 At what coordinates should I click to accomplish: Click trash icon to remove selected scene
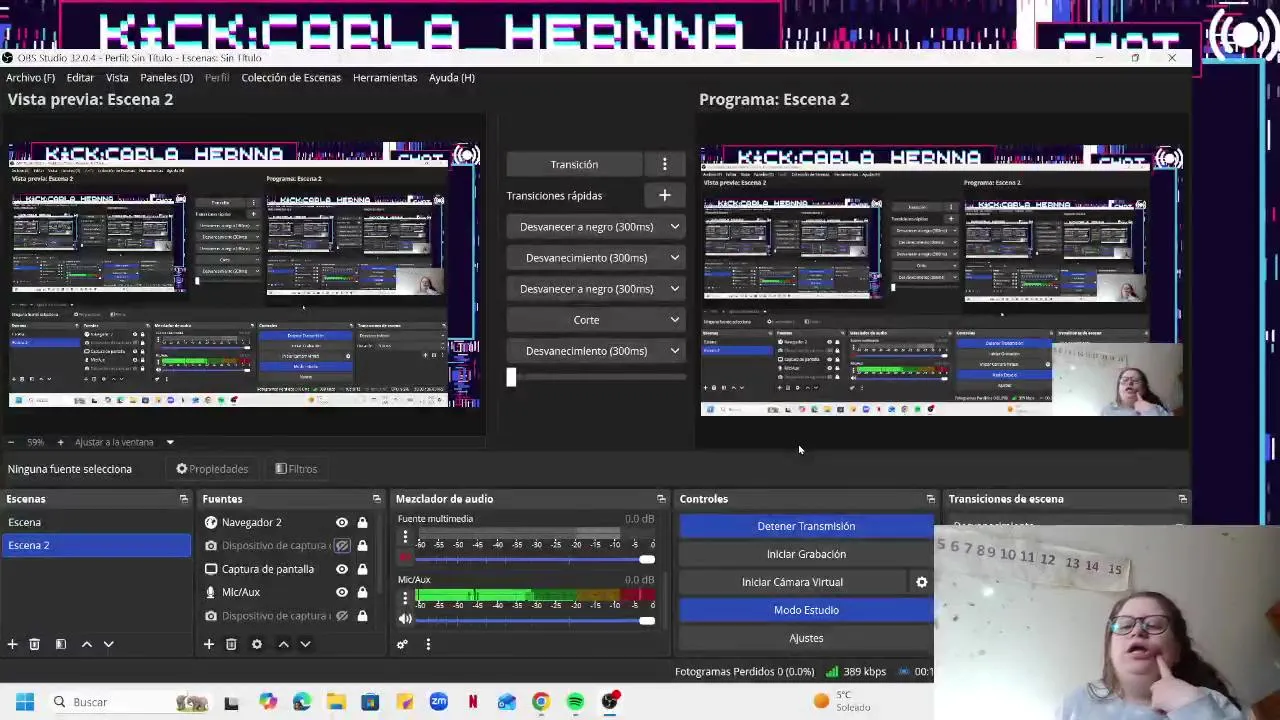click(x=34, y=644)
